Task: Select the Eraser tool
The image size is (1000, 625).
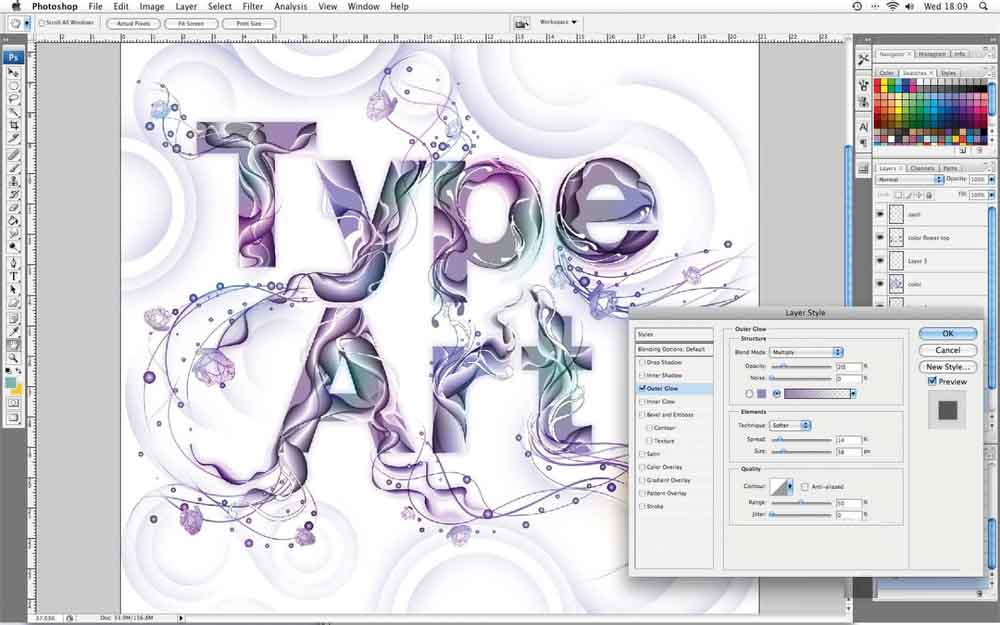Action: click(x=13, y=208)
